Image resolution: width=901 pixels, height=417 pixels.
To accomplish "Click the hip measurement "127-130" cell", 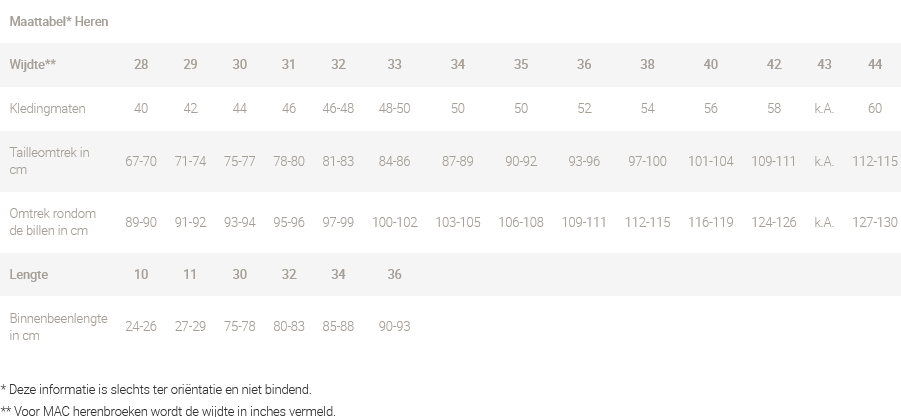I will click(875, 222).
